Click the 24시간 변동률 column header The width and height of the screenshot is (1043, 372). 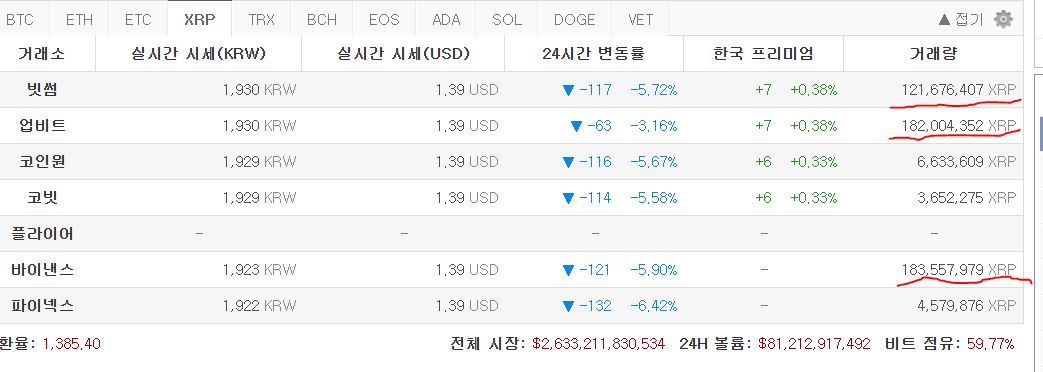593,53
